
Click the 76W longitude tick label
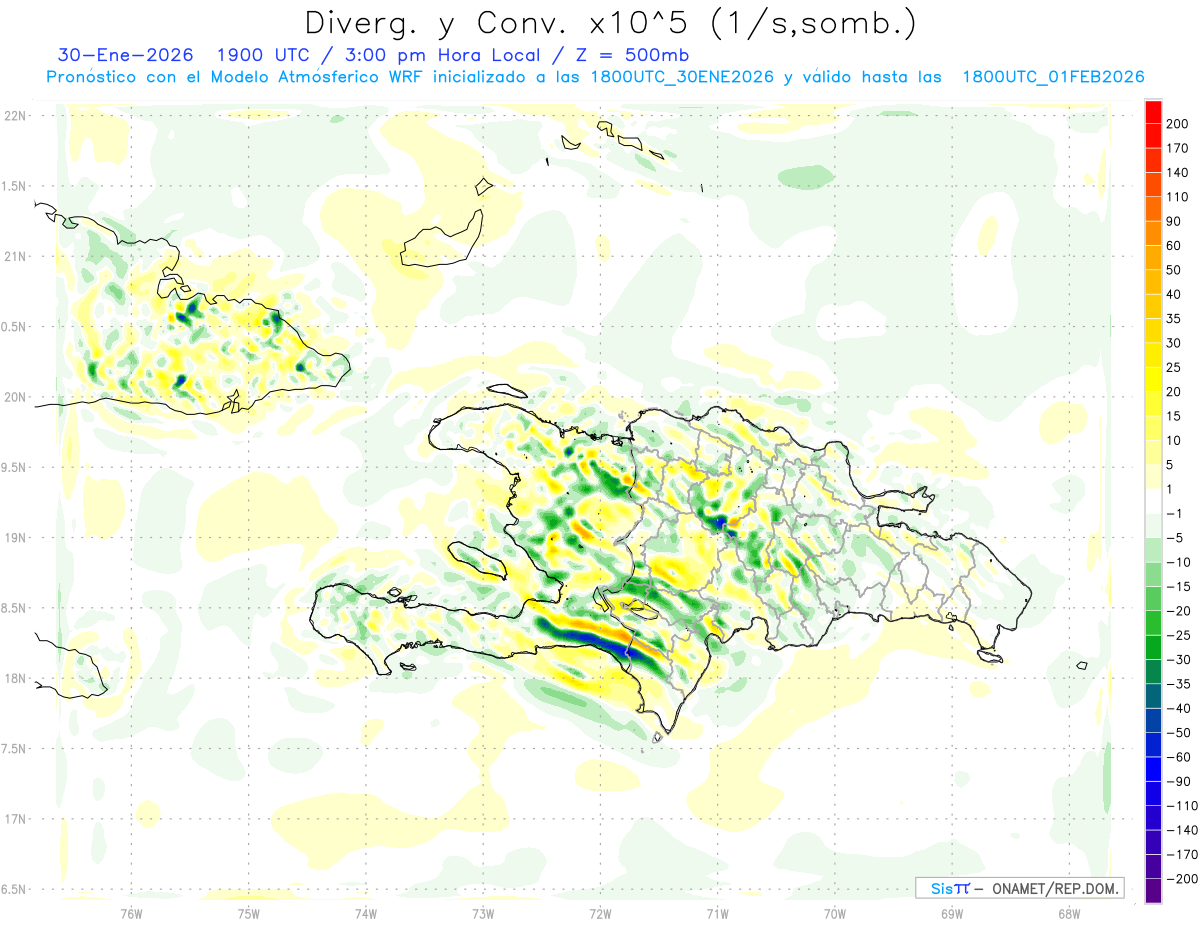click(x=131, y=914)
